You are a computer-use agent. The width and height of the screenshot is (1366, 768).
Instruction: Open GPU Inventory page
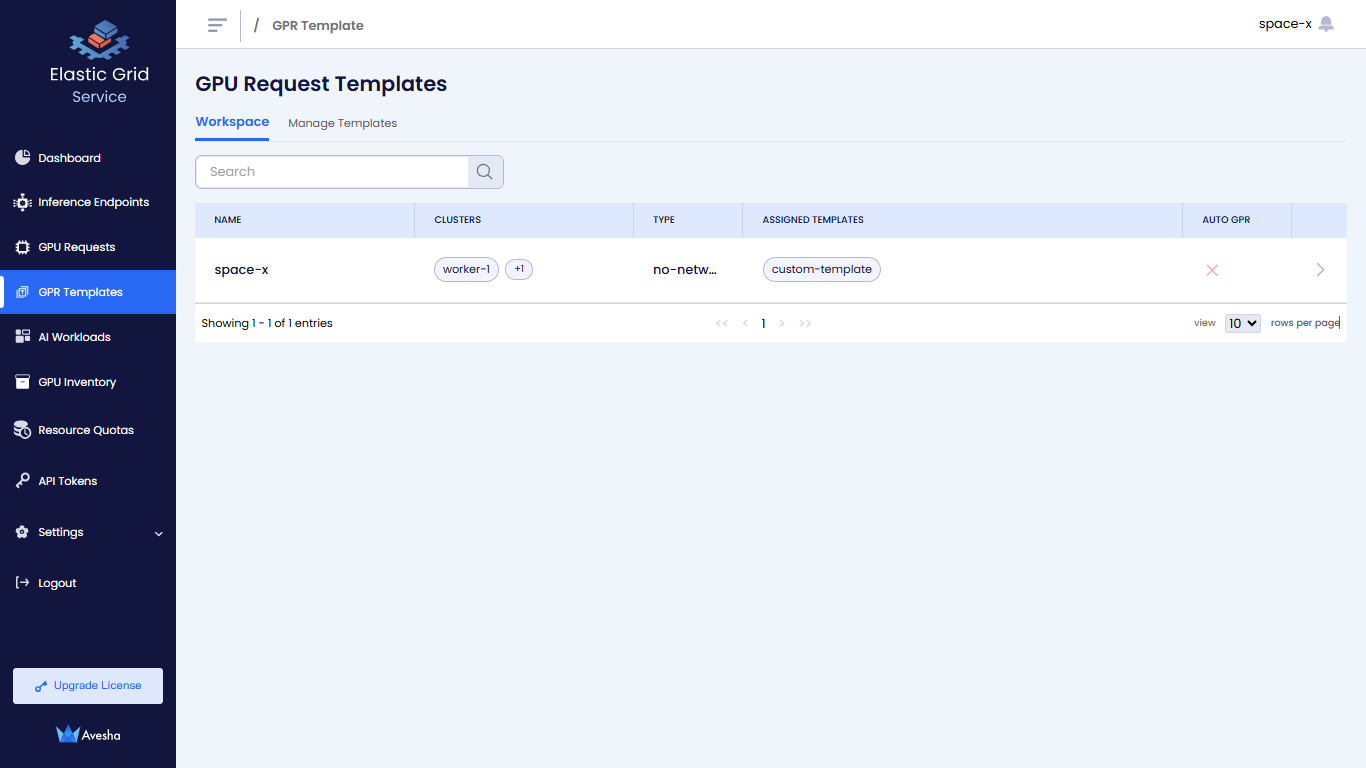click(x=77, y=382)
